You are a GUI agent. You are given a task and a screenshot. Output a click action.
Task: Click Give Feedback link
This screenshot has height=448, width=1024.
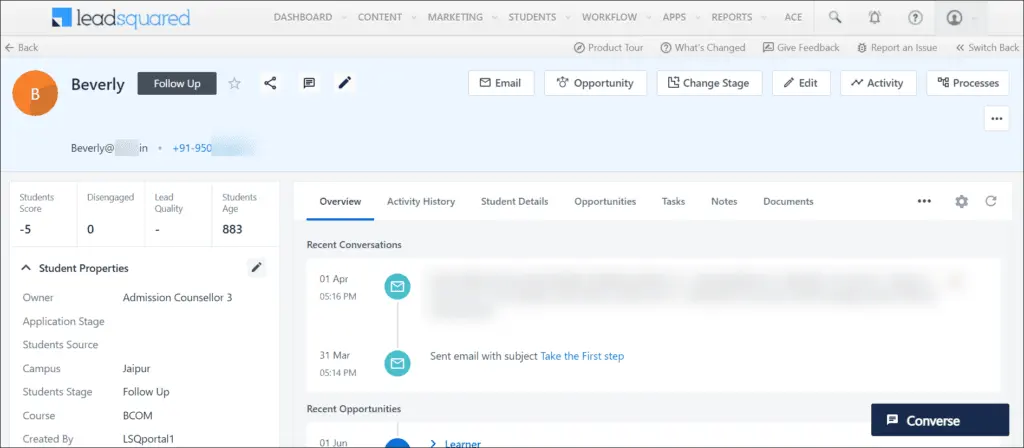tap(801, 48)
